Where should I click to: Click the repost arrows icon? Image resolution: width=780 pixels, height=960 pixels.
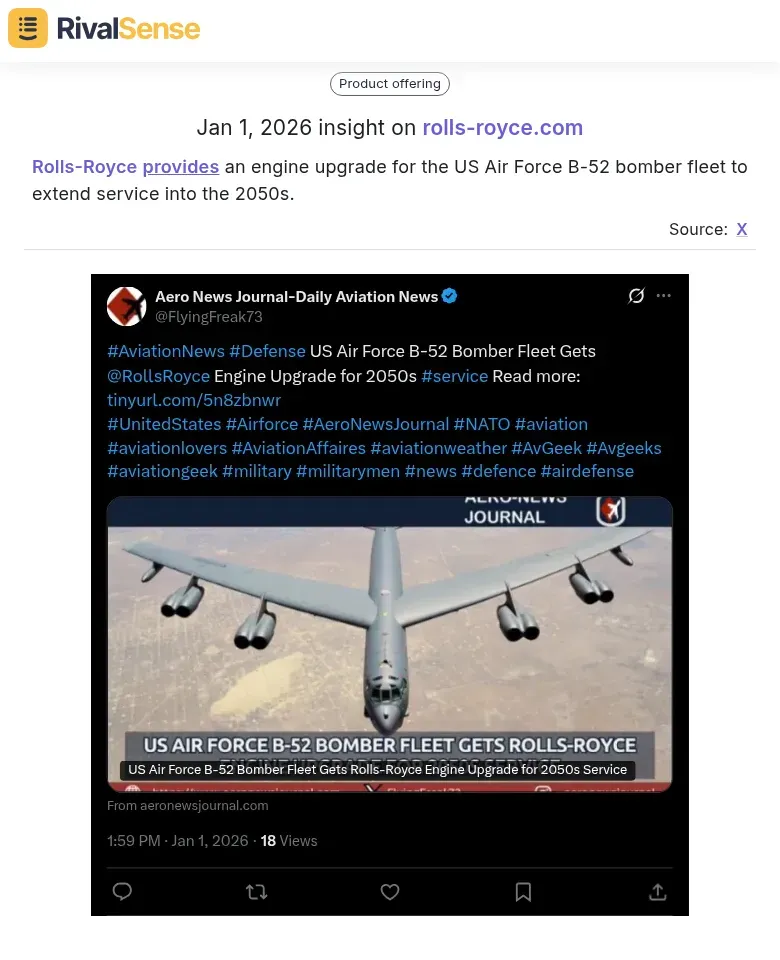257,891
